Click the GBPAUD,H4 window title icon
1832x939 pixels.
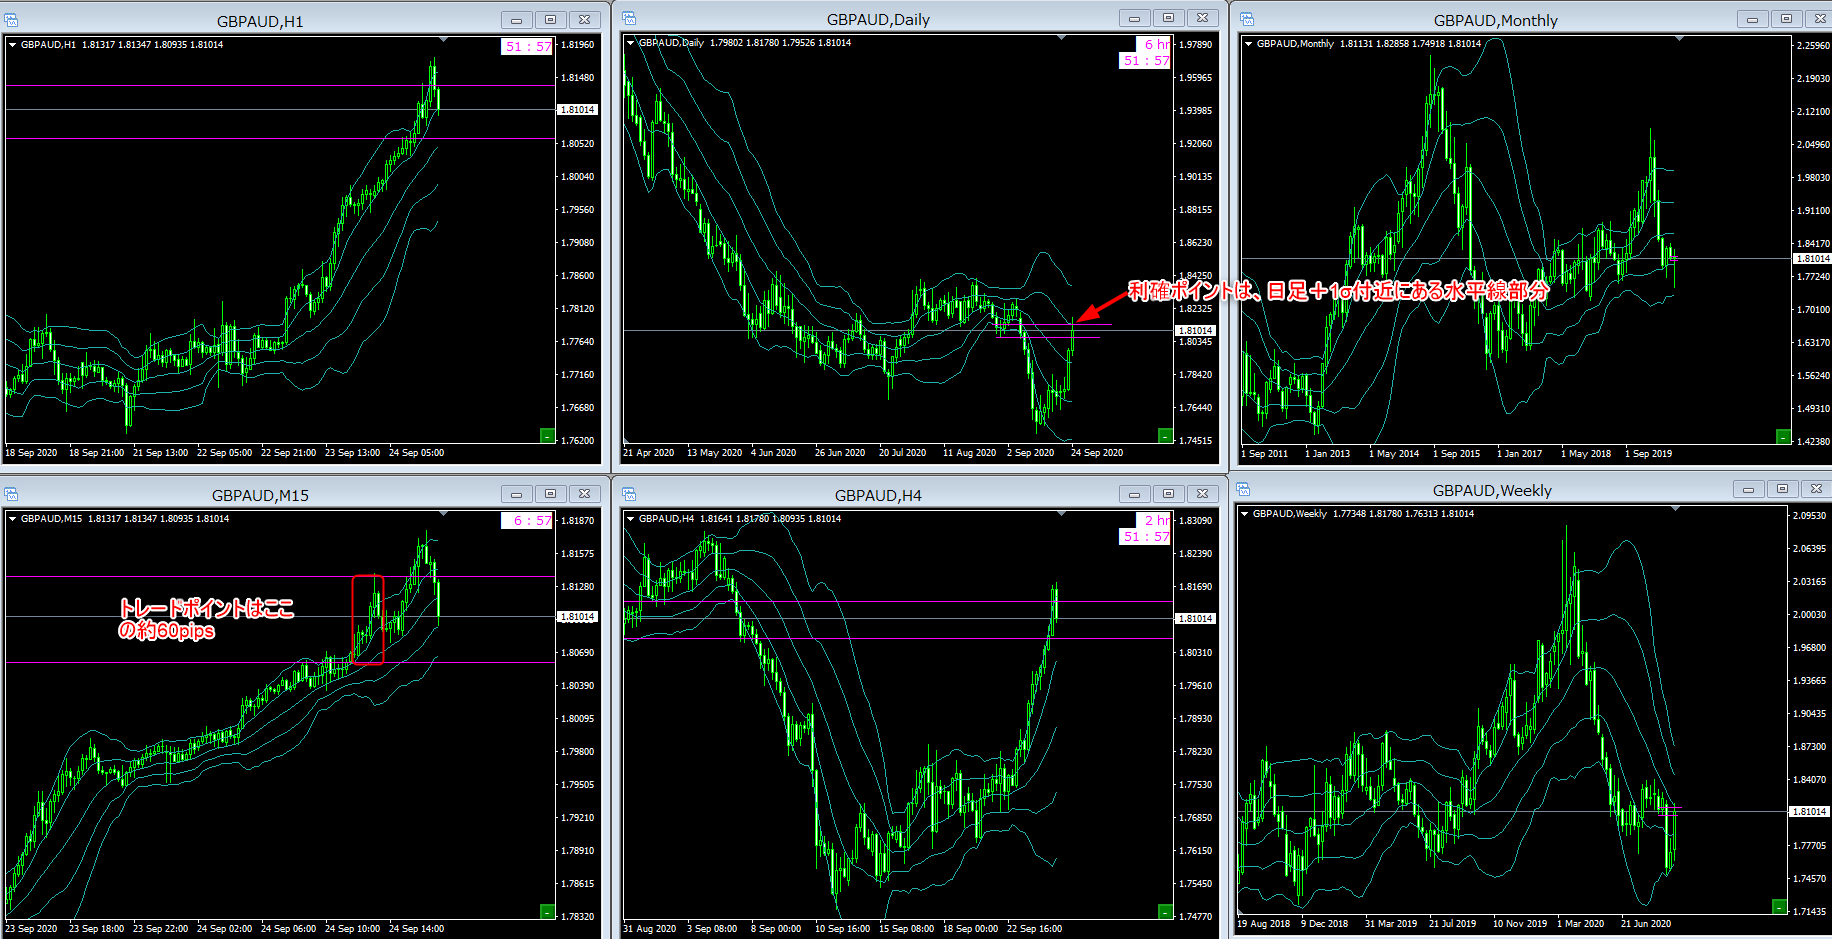pyautogui.click(x=629, y=494)
